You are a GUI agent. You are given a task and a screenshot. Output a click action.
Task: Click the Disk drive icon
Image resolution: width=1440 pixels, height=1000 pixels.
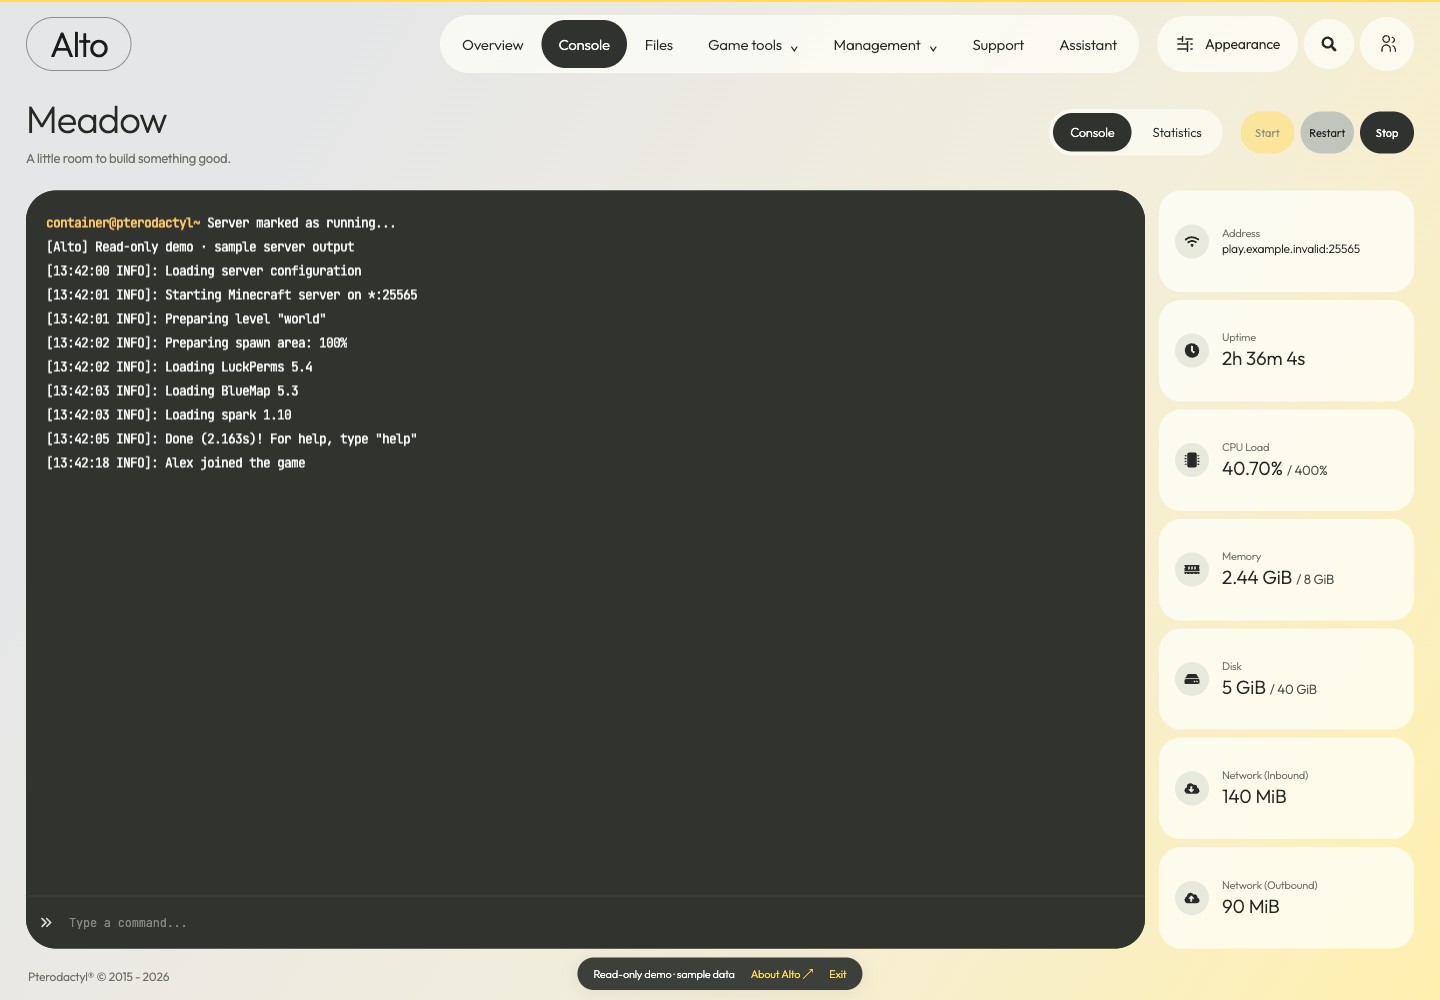pyautogui.click(x=1192, y=679)
